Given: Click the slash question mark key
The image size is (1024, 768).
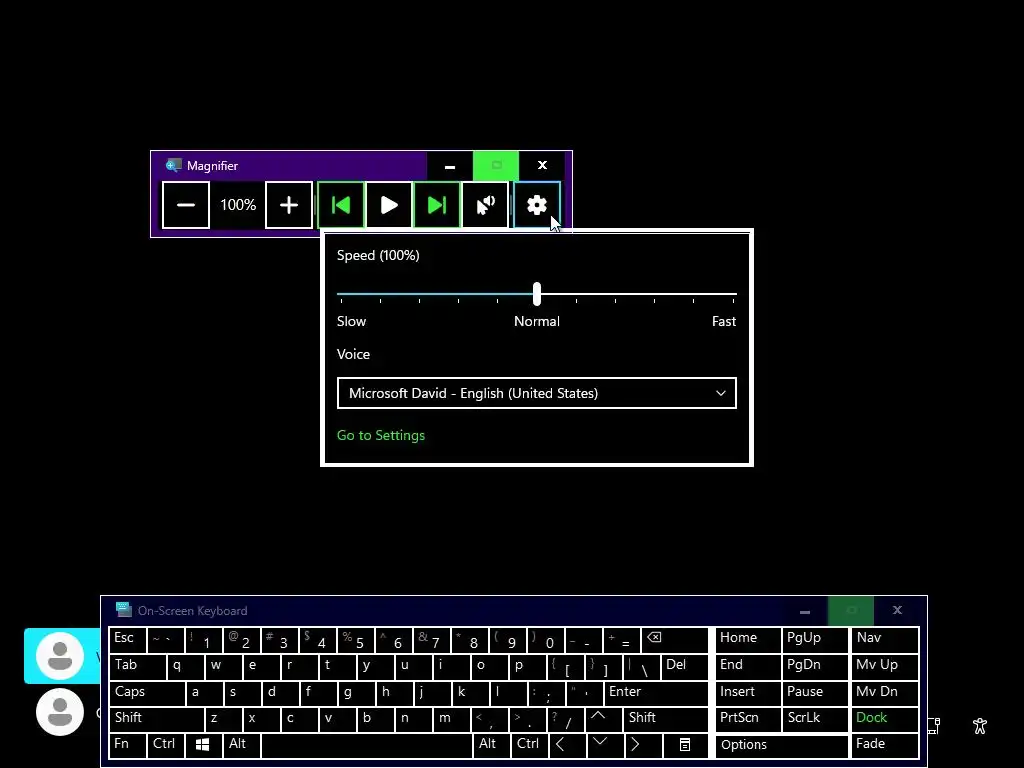Looking at the screenshot, I should coord(566,719).
